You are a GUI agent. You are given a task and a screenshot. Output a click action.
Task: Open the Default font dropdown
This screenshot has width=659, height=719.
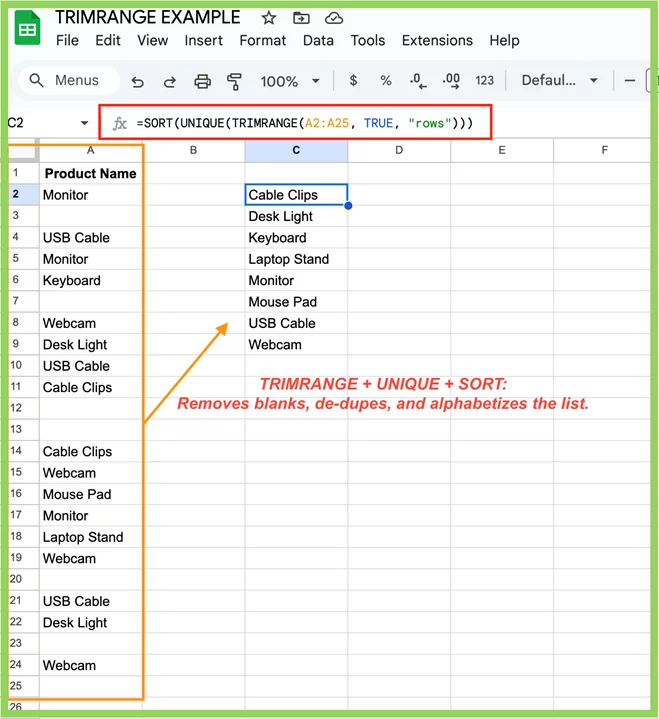point(559,81)
